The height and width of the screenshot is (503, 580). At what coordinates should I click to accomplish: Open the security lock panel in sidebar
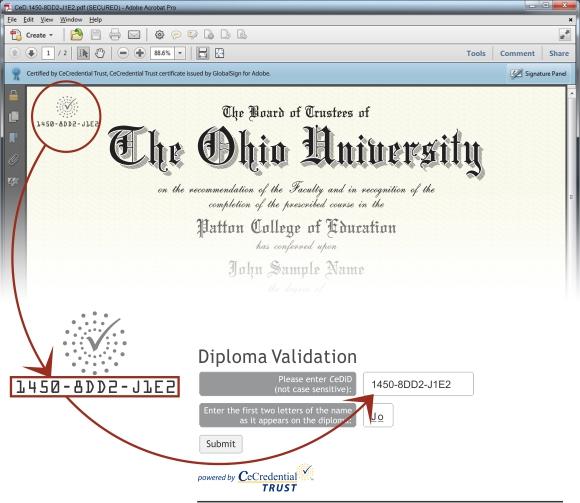click(x=13, y=95)
